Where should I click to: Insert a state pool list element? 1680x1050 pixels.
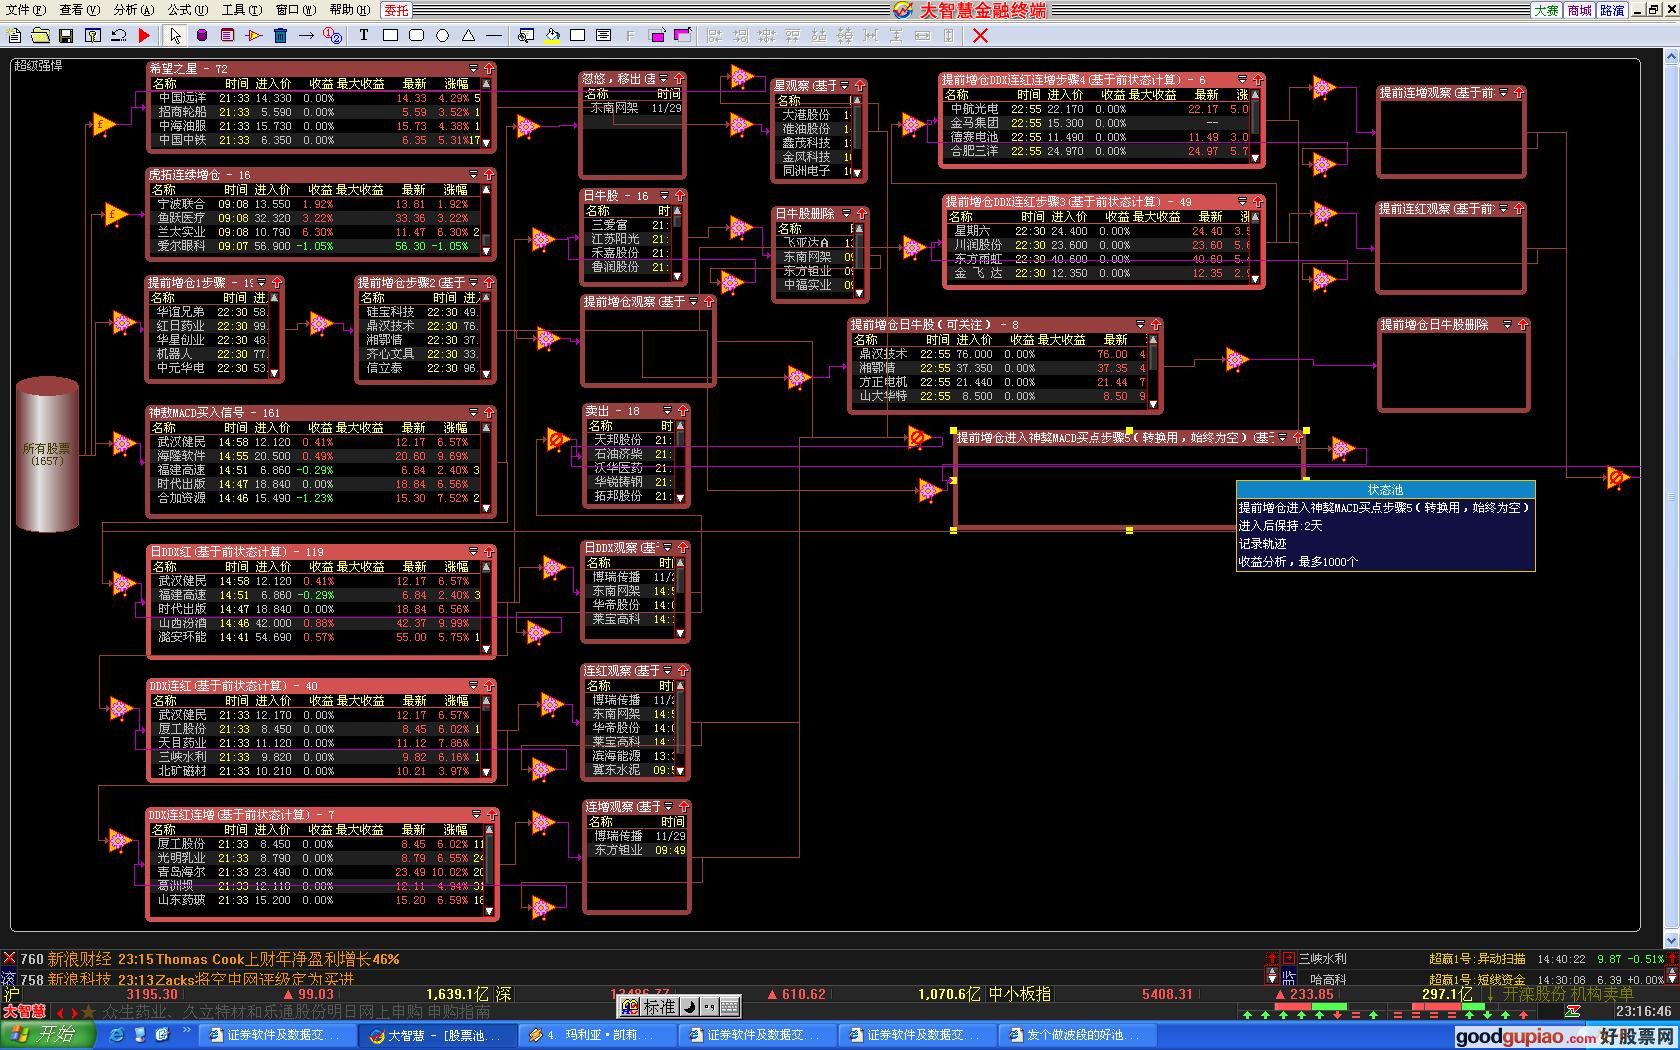point(228,35)
